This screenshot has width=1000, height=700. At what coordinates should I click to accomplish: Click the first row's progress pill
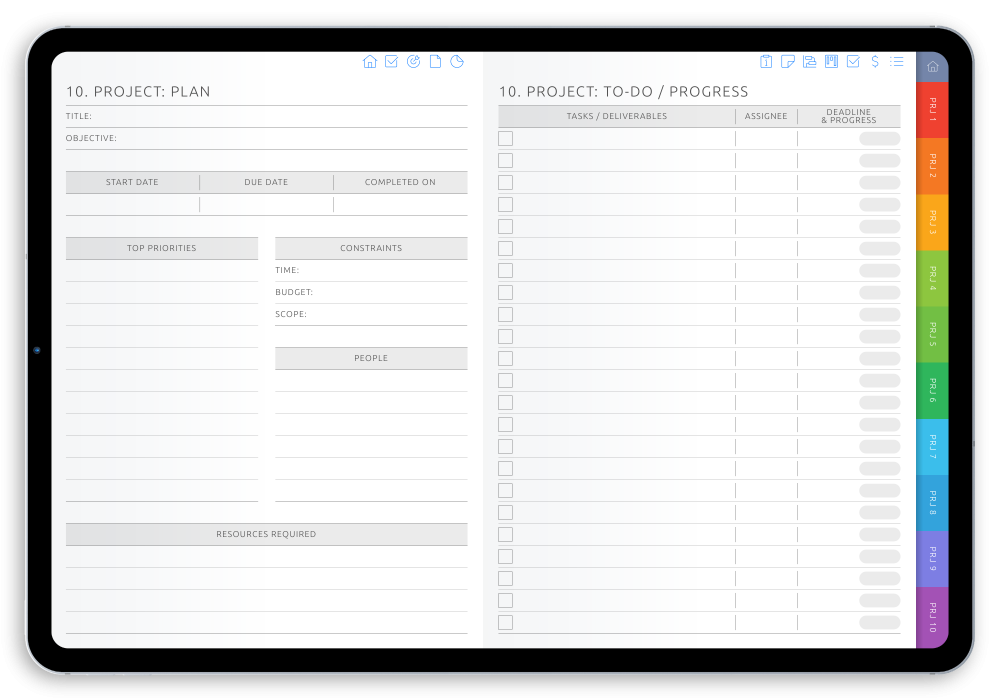[879, 138]
